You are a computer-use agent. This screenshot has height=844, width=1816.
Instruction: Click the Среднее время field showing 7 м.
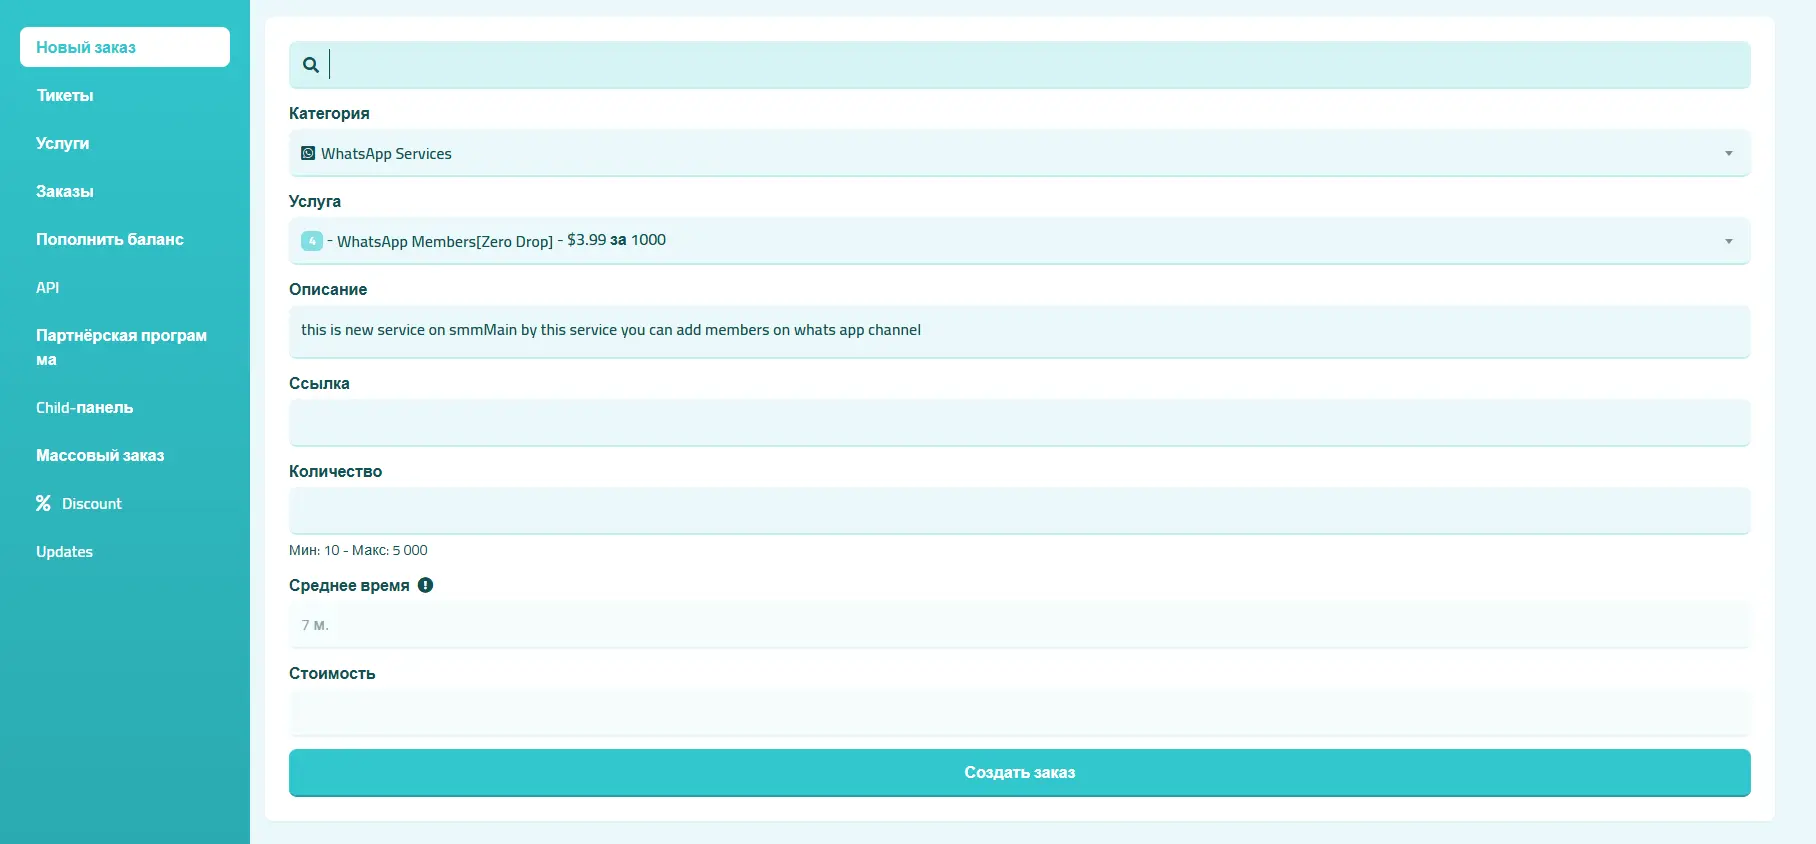1020,625
